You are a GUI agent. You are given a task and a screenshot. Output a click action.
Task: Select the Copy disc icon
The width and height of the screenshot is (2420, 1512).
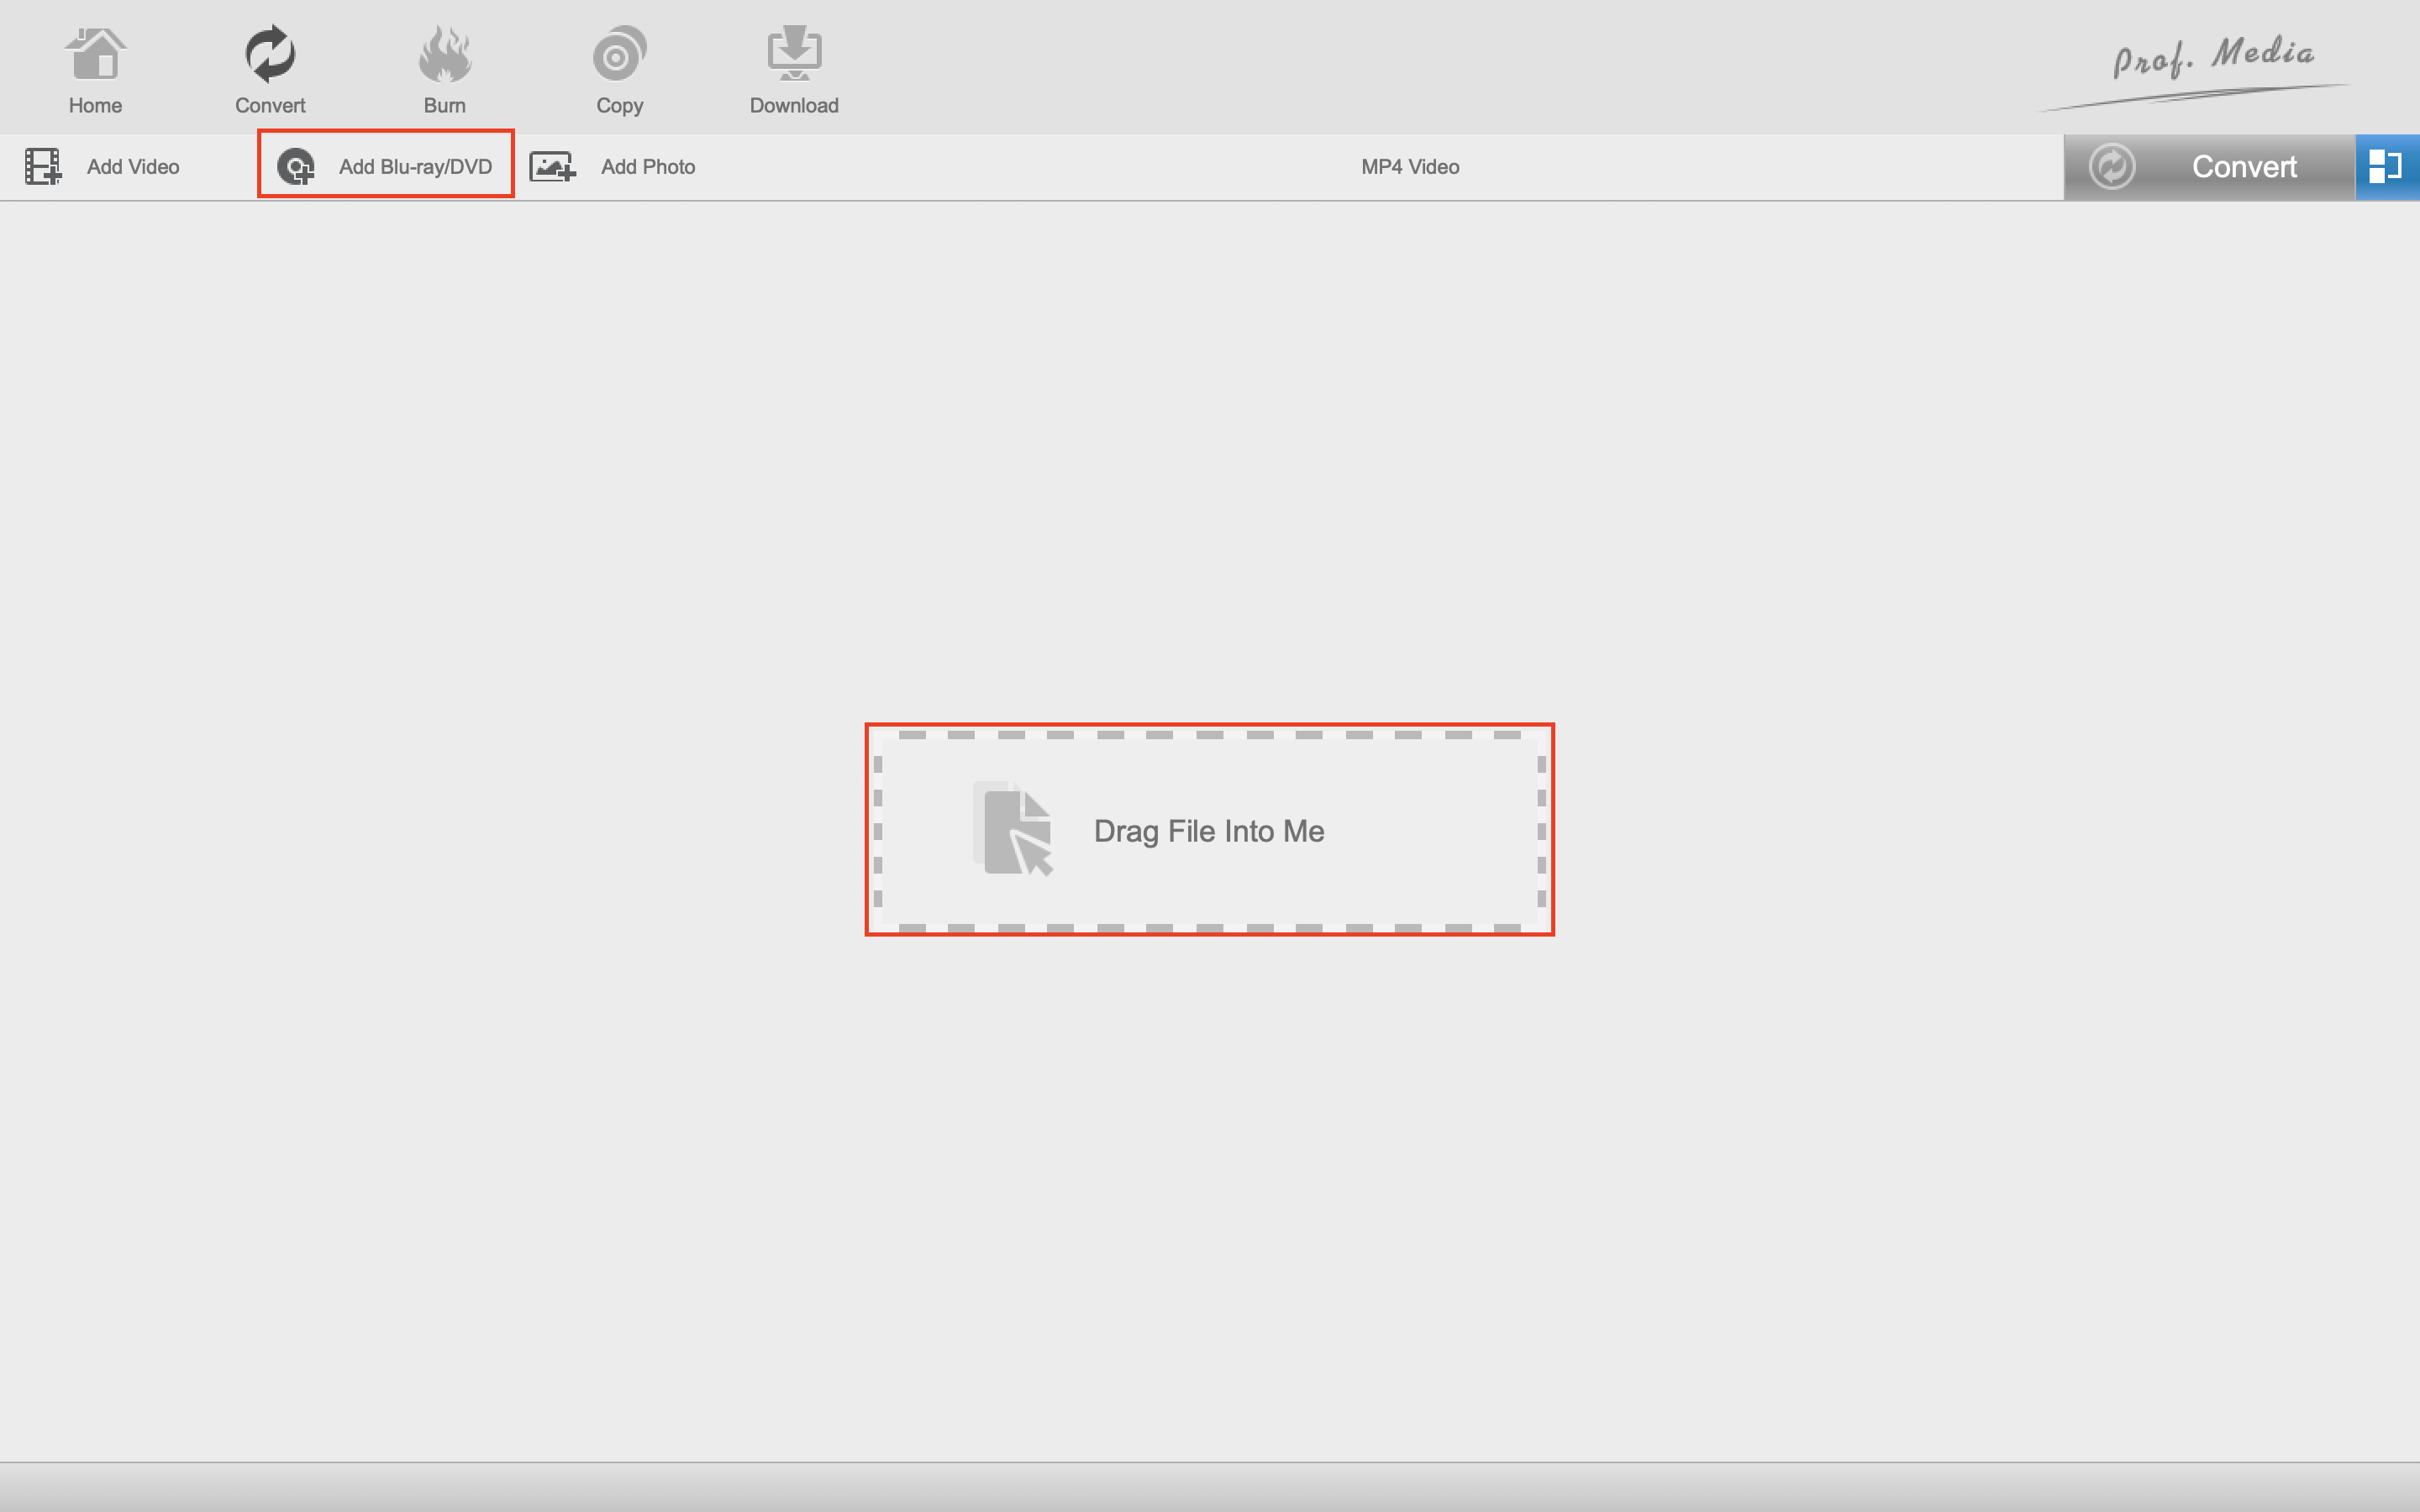619,54
